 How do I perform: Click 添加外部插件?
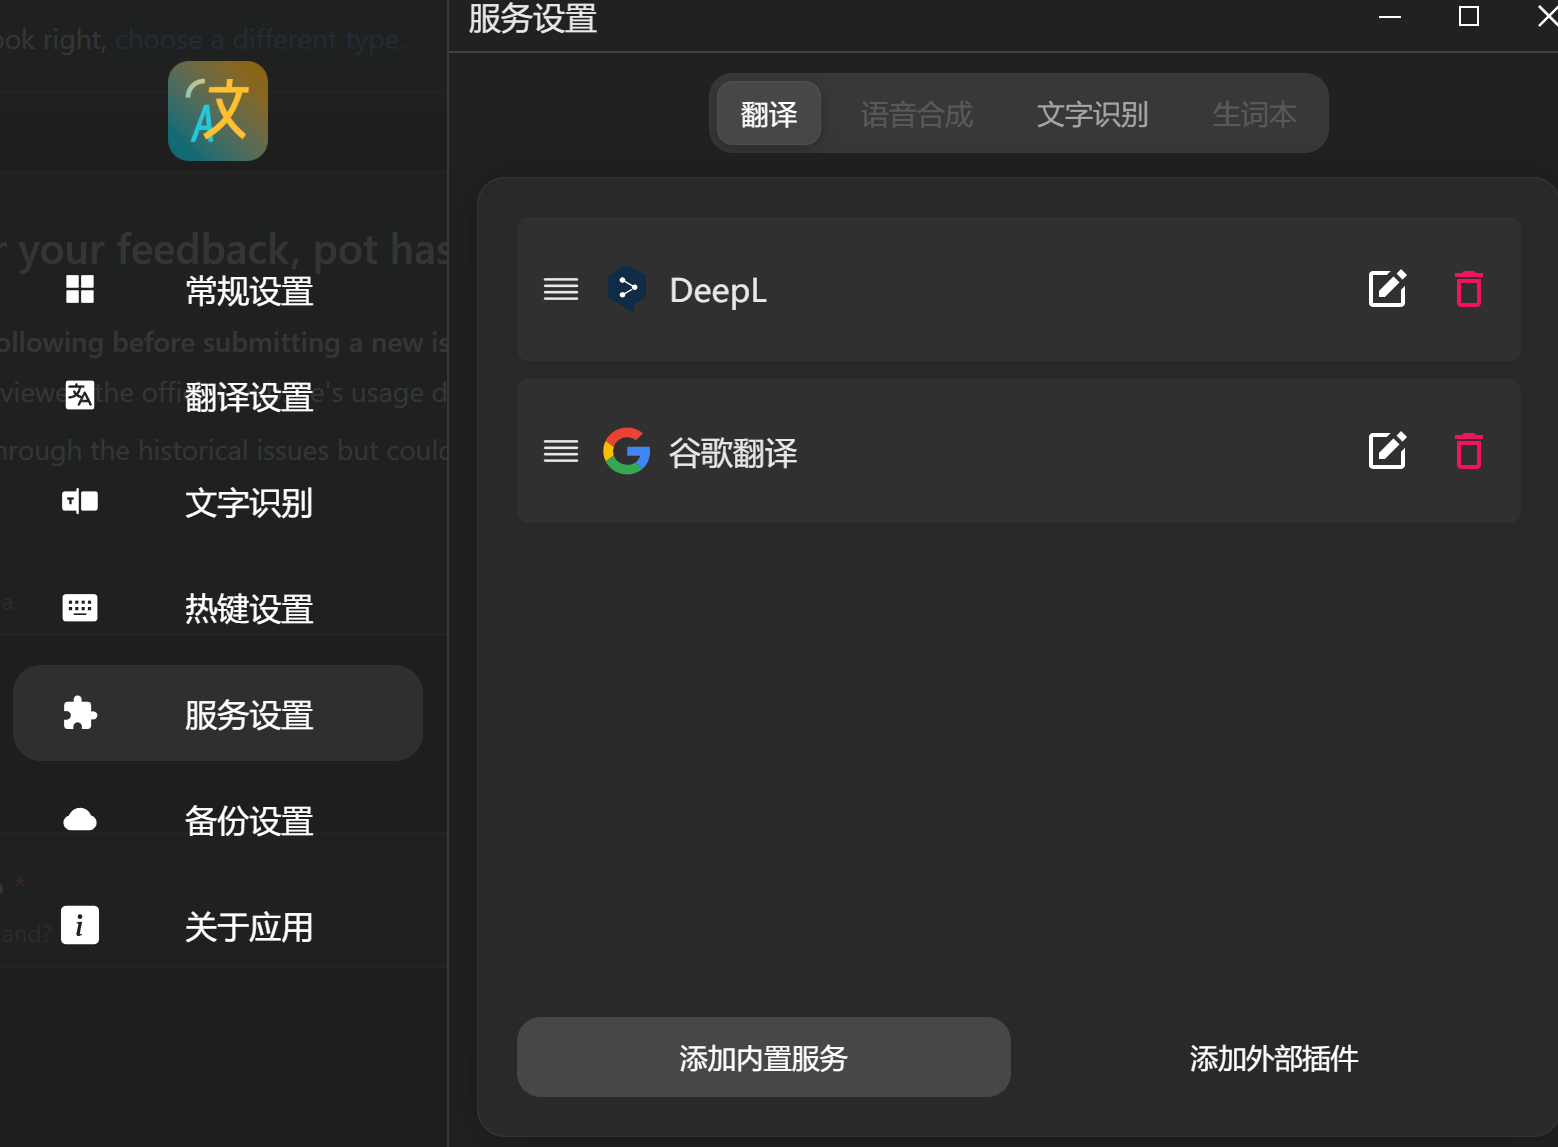pos(1273,1059)
